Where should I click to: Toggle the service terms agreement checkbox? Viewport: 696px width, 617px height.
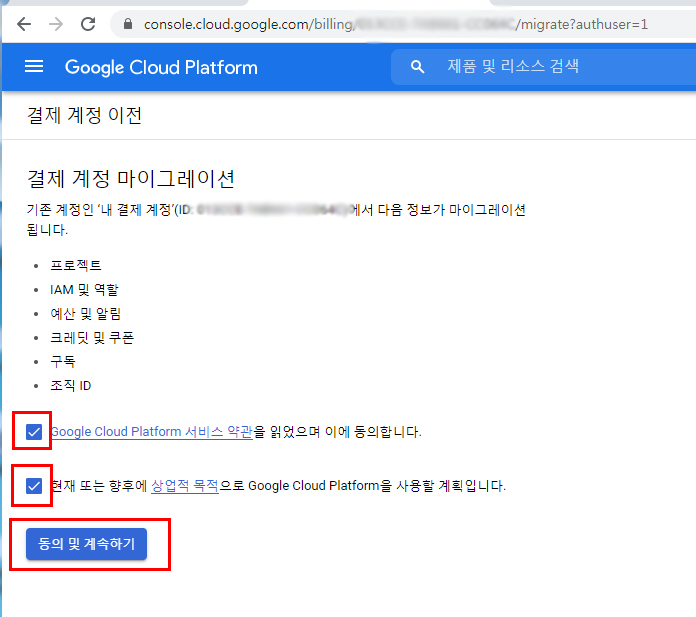click(34, 431)
